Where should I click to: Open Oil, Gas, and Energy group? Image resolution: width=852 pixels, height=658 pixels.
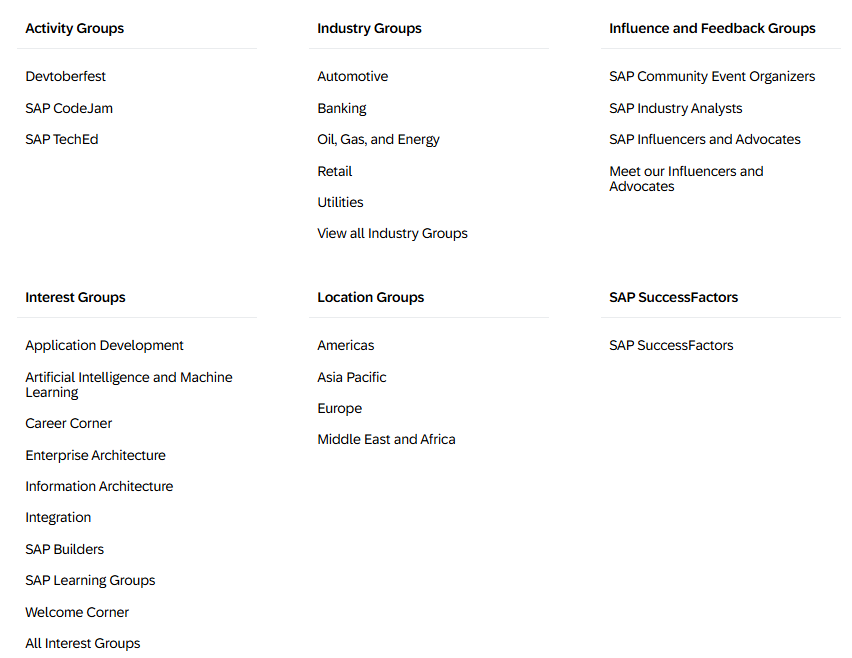(x=378, y=140)
